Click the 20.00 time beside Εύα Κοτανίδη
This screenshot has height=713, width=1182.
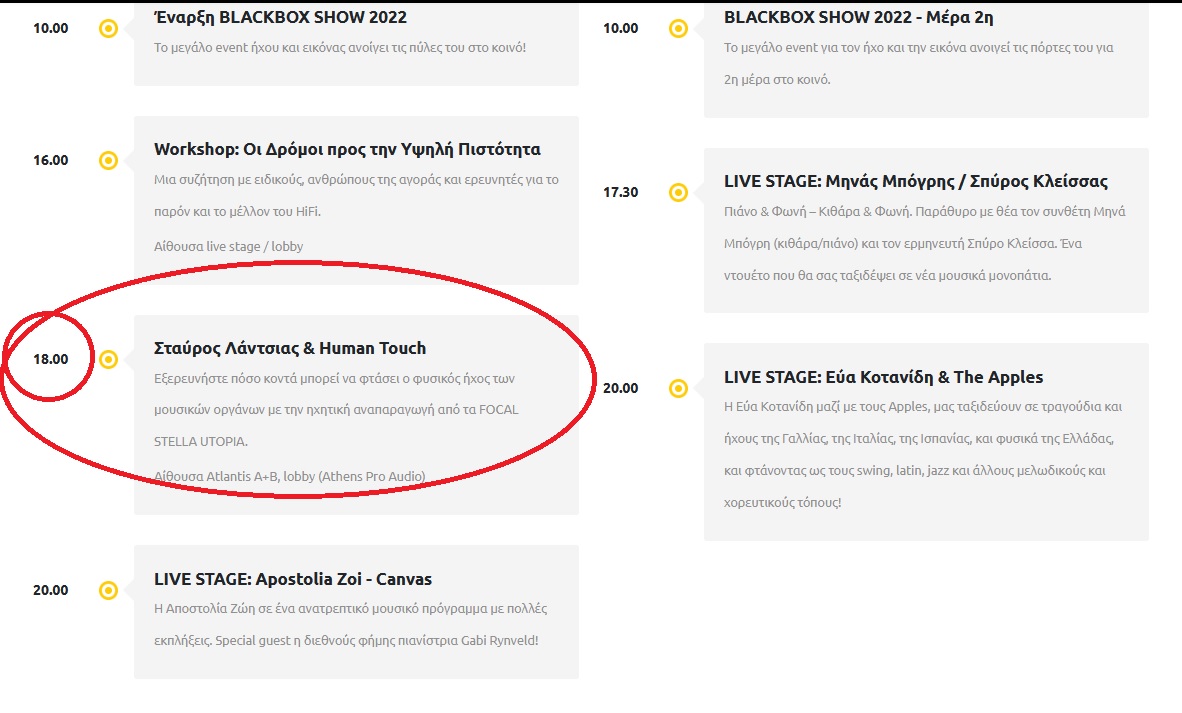click(620, 388)
